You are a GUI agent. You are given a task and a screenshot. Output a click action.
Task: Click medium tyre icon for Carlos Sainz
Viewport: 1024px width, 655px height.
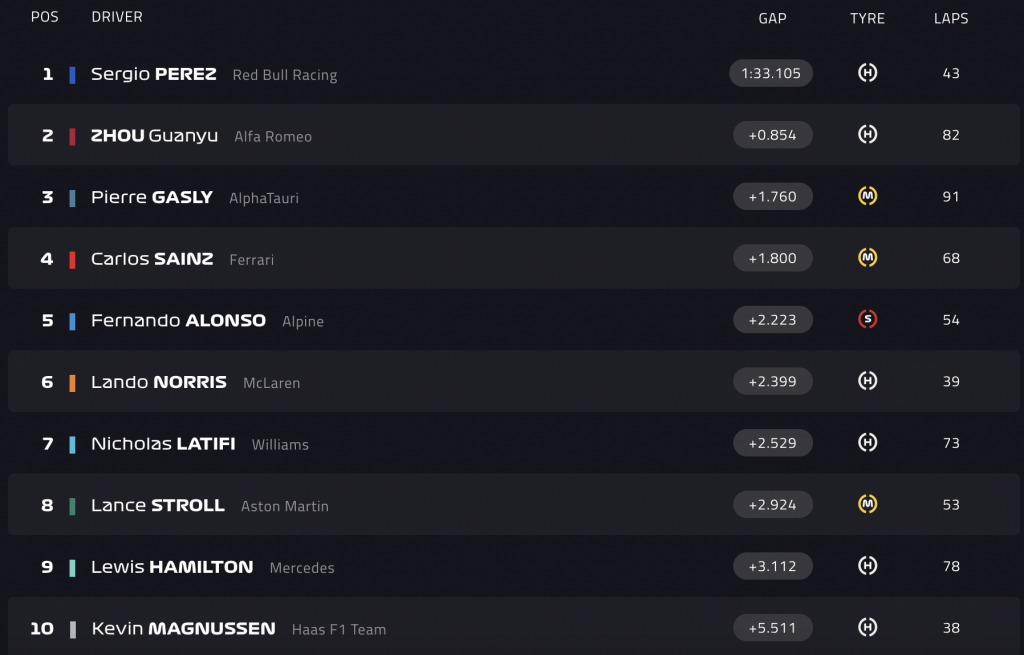tap(868, 258)
